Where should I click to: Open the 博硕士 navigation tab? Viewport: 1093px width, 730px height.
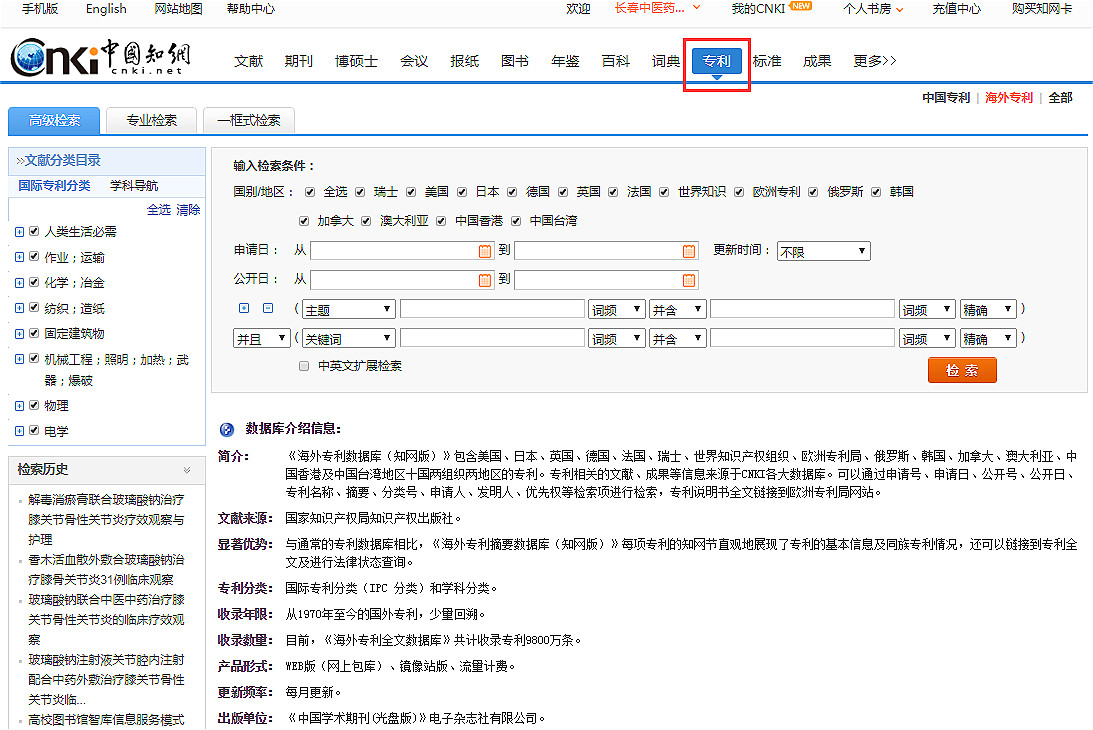[x=356, y=61]
